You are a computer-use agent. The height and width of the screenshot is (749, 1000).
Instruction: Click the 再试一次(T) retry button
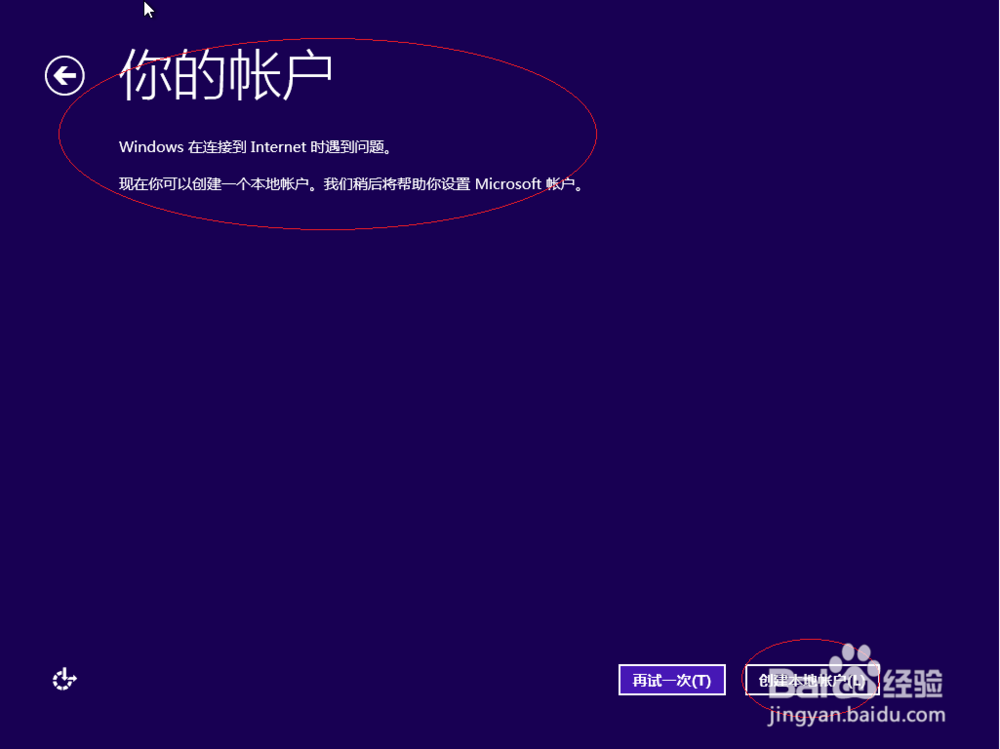(672, 680)
